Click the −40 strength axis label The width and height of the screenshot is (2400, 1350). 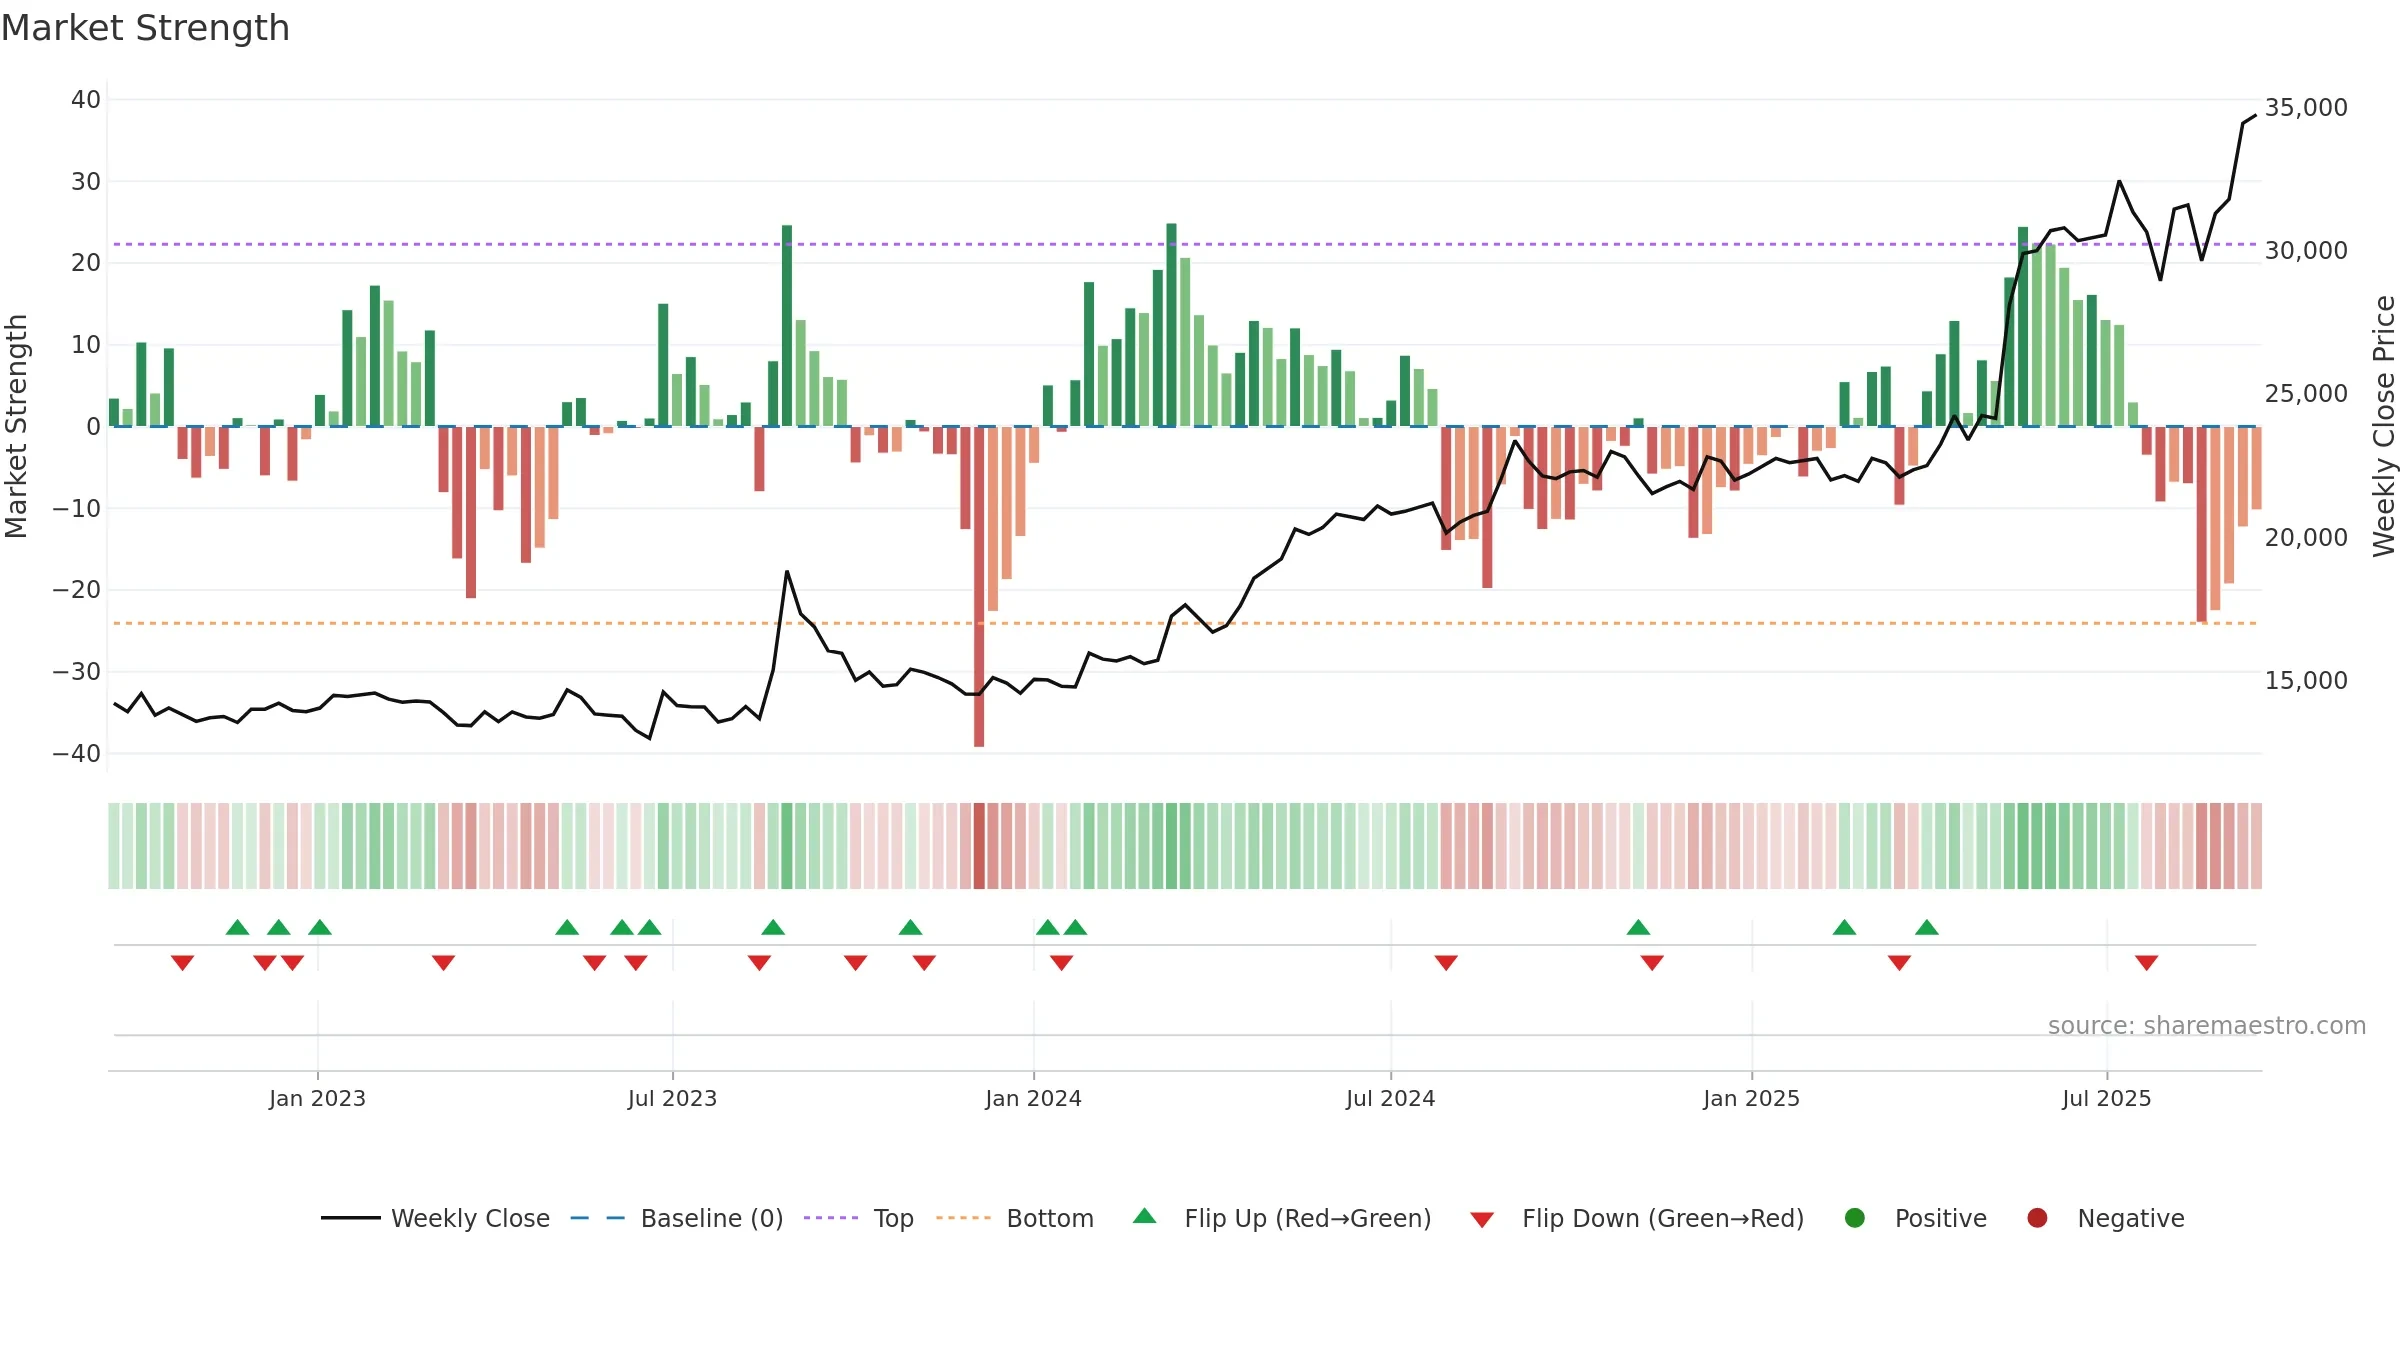click(77, 754)
